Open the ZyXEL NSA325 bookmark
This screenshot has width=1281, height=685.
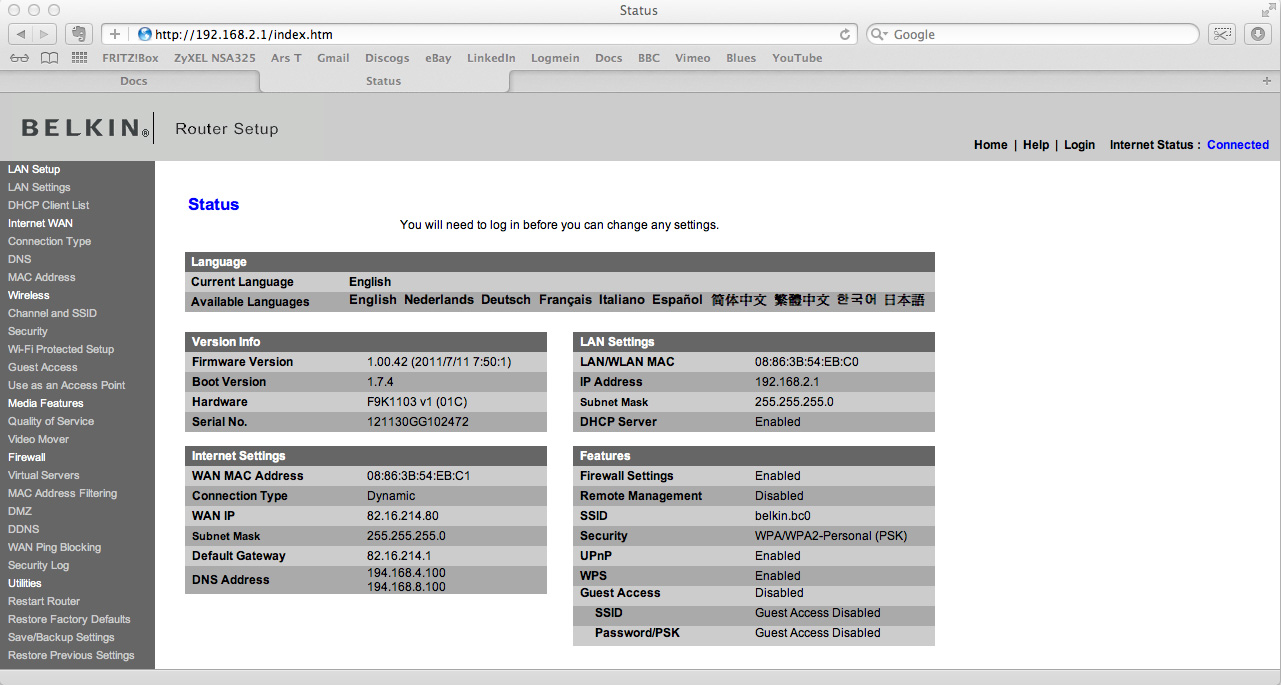click(x=215, y=58)
